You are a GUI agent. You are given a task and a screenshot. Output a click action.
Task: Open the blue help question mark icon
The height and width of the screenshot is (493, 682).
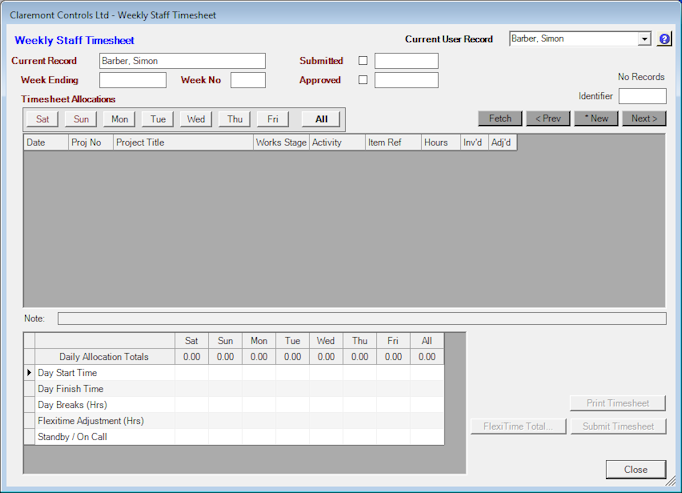tap(664, 39)
